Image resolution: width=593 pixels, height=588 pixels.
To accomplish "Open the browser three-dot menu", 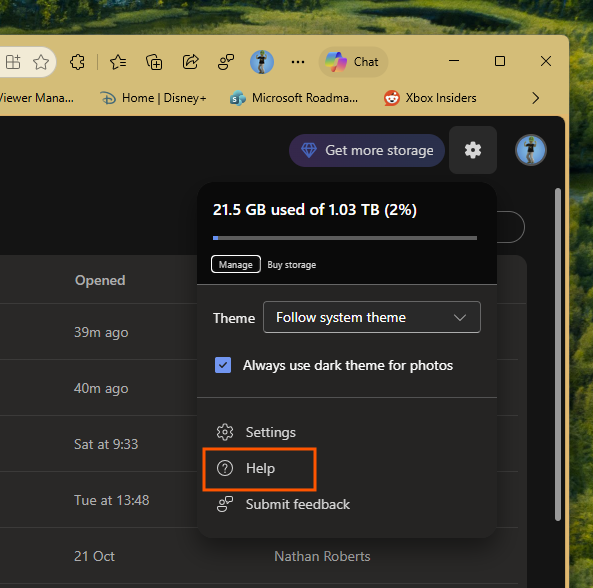I will 298,62.
